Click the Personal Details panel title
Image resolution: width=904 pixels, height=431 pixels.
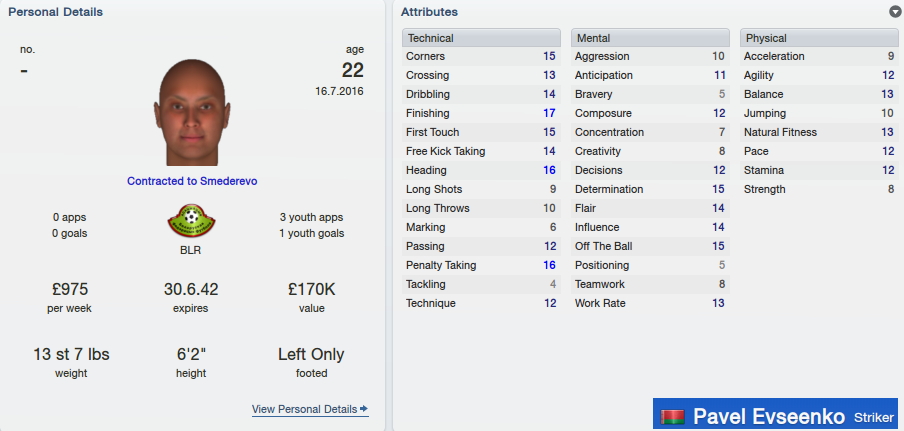55,12
